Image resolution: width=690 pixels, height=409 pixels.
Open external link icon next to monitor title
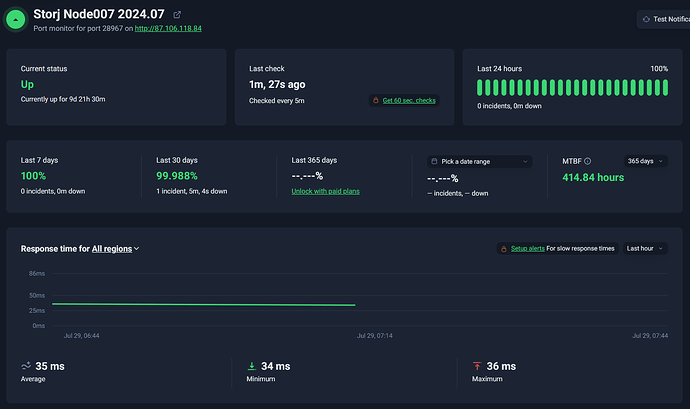coord(177,15)
